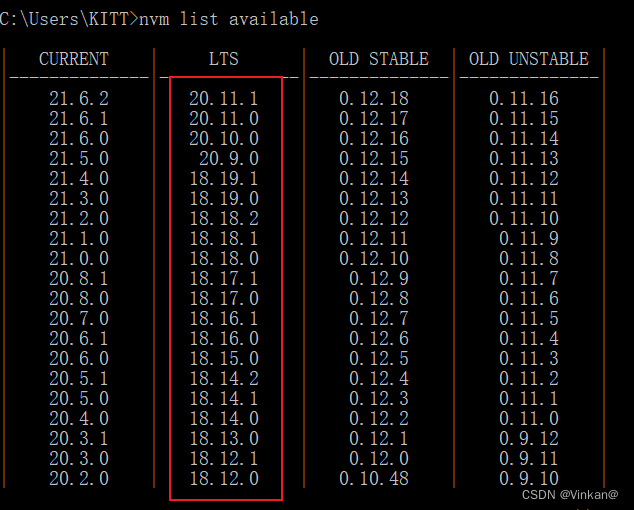Select old stable version 0.12.17
The width and height of the screenshot is (634, 510).
[x=374, y=119]
